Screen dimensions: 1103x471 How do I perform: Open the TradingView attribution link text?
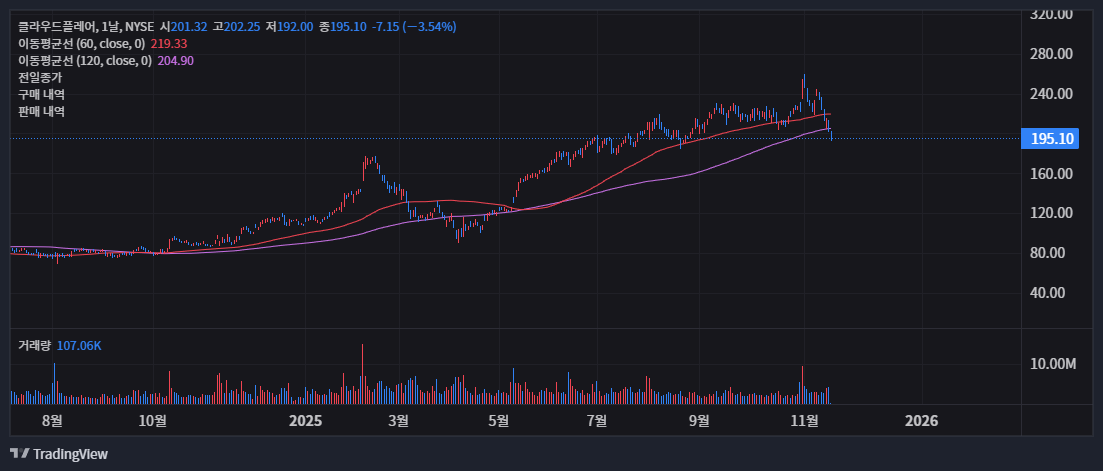pos(70,454)
